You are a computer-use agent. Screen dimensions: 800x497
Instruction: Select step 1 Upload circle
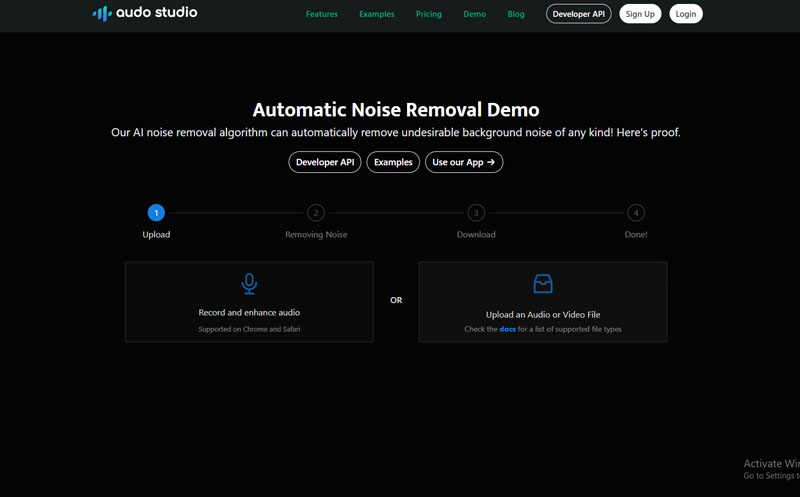pos(156,213)
